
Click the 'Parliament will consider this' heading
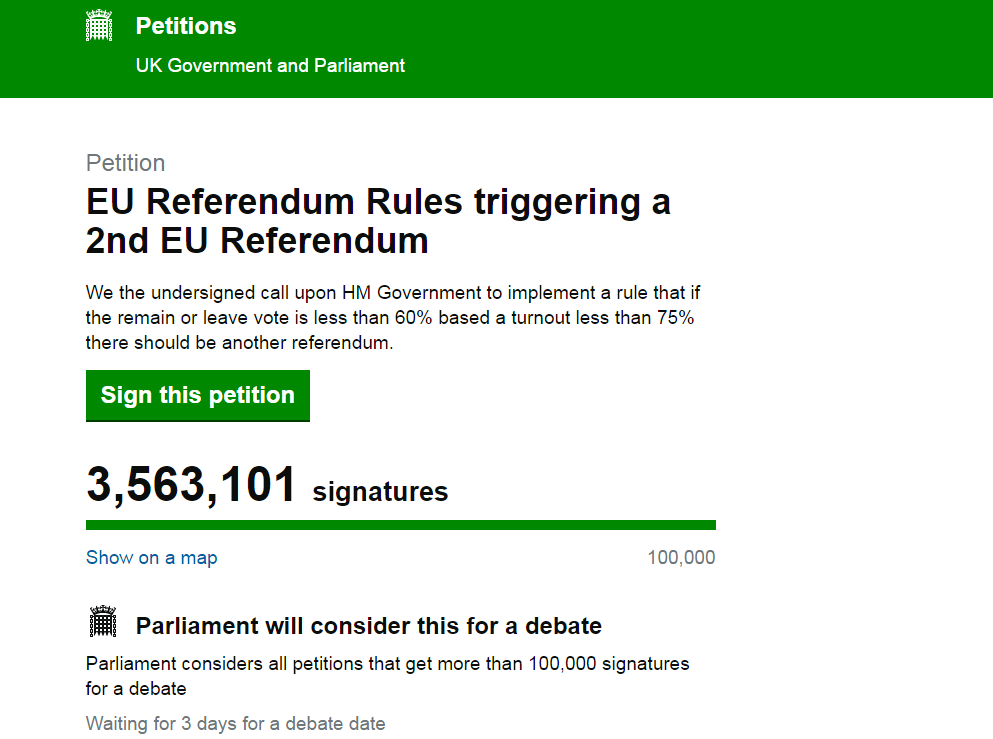click(x=368, y=627)
